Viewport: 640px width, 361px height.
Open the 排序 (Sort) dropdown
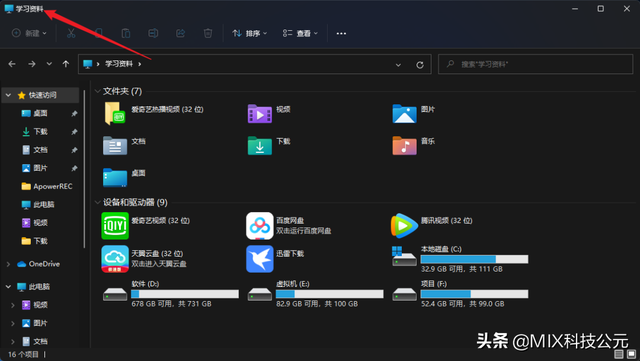point(249,33)
